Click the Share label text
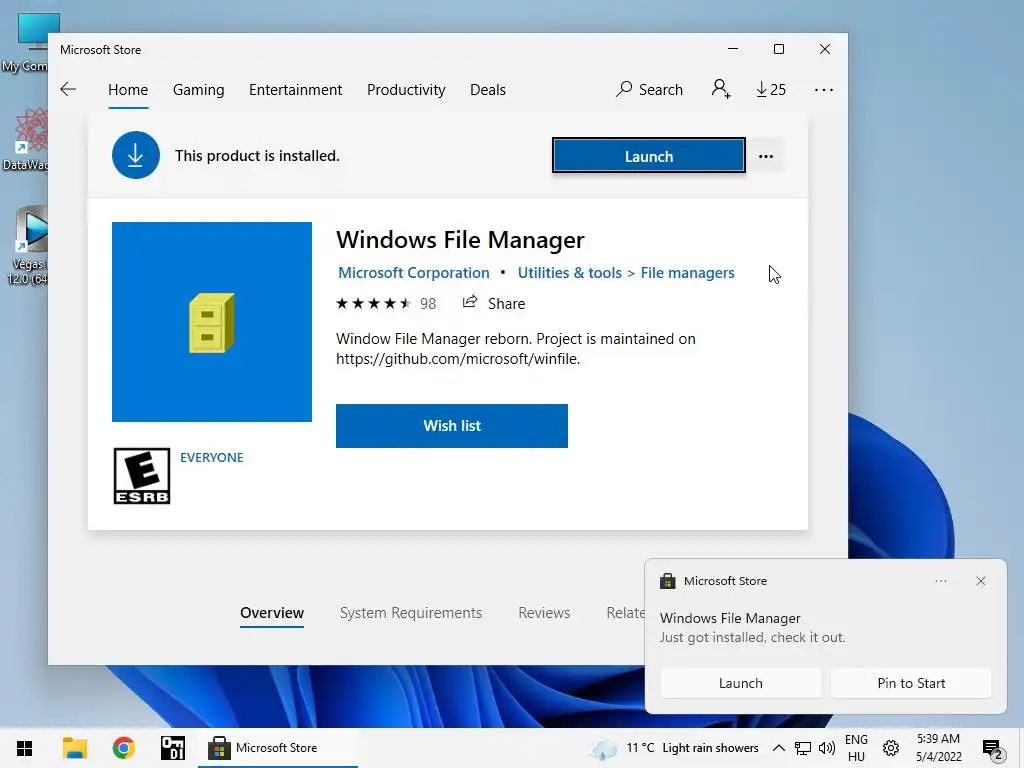 click(x=506, y=304)
